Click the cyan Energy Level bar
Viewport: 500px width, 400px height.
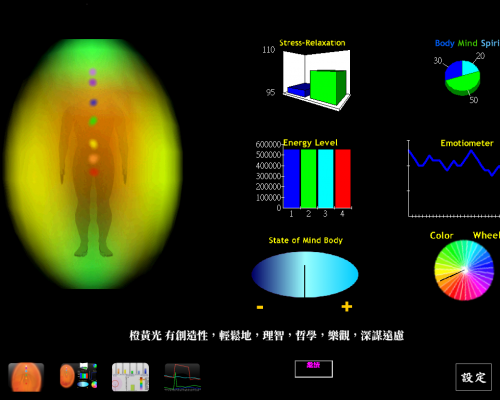point(326,179)
